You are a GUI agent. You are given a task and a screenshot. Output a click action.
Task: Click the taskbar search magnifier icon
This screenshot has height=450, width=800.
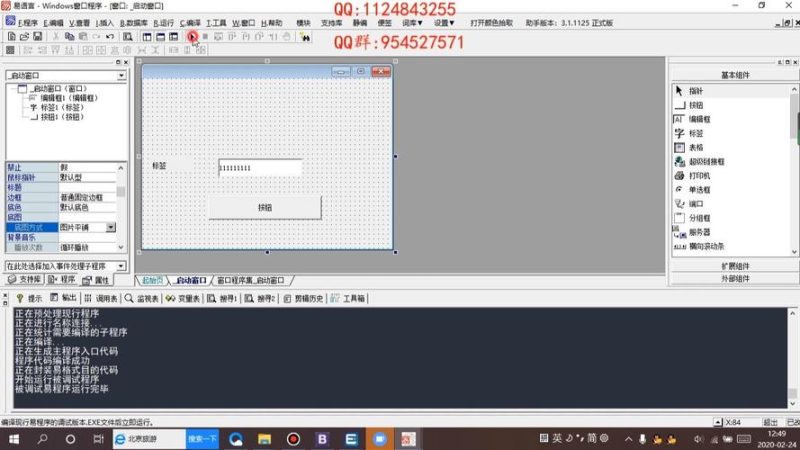[42, 439]
